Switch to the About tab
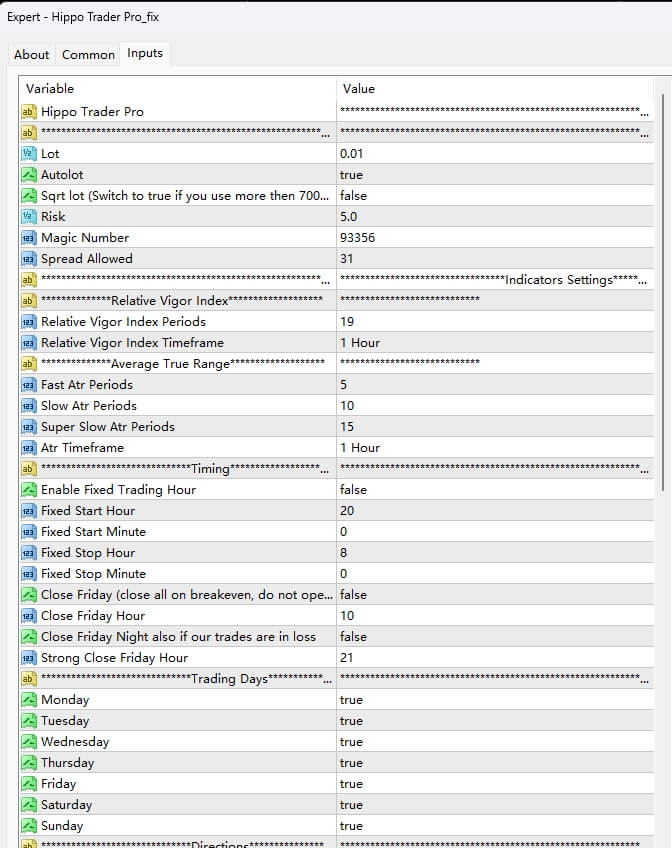672x848 pixels. [31, 54]
